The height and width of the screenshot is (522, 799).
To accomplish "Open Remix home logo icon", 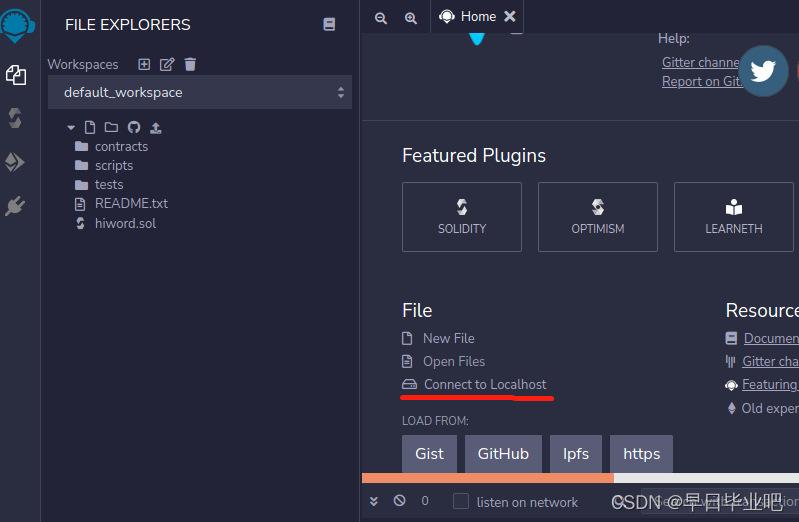I will click(x=17, y=25).
